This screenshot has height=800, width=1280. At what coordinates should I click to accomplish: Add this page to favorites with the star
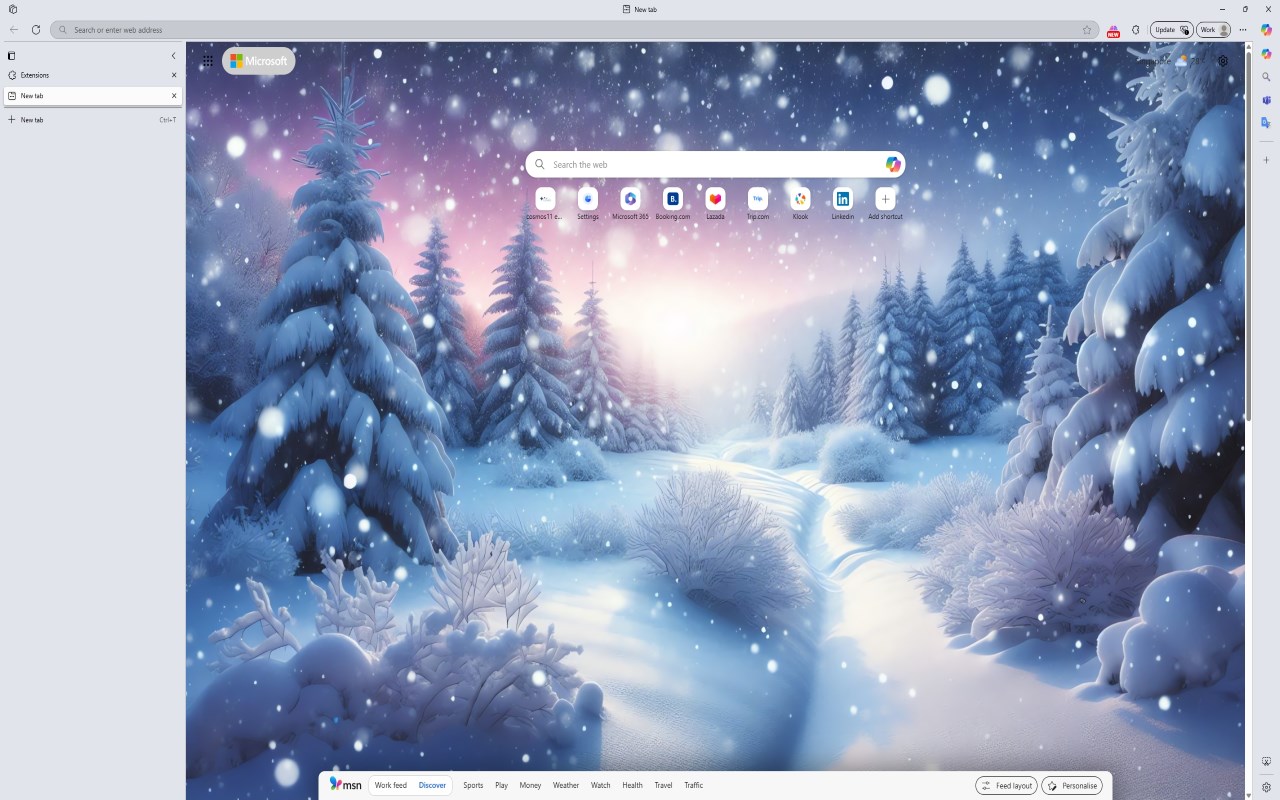(1087, 30)
